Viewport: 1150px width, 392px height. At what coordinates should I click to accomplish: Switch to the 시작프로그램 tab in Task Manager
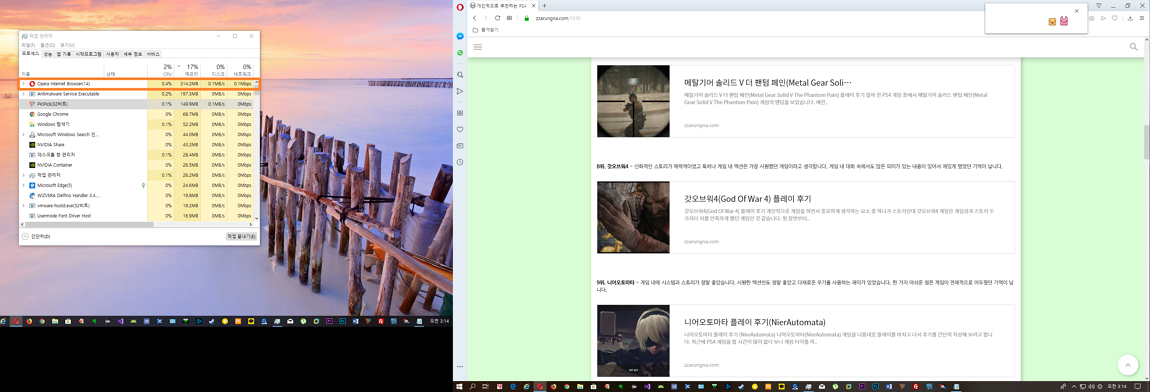tap(89, 54)
